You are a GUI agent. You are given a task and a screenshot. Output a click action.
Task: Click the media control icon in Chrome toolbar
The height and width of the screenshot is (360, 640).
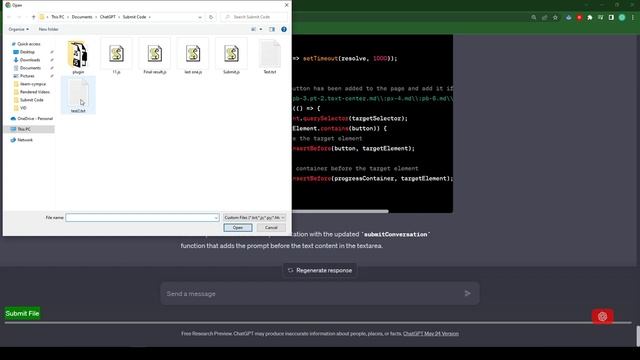click(600, 18)
